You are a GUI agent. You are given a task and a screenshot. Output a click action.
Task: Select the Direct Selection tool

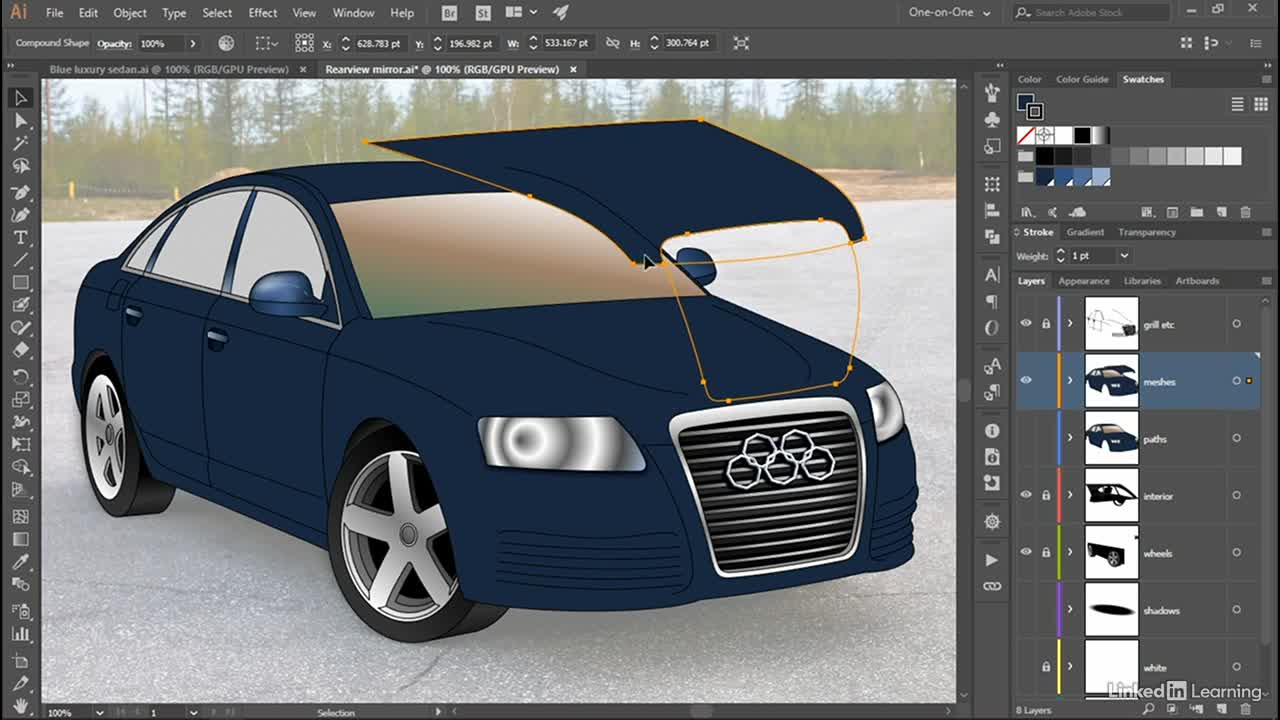point(20,121)
